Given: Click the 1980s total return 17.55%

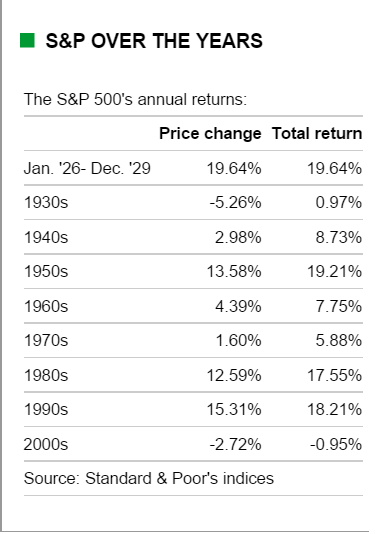Looking at the screenshot, I should [334, 375].
